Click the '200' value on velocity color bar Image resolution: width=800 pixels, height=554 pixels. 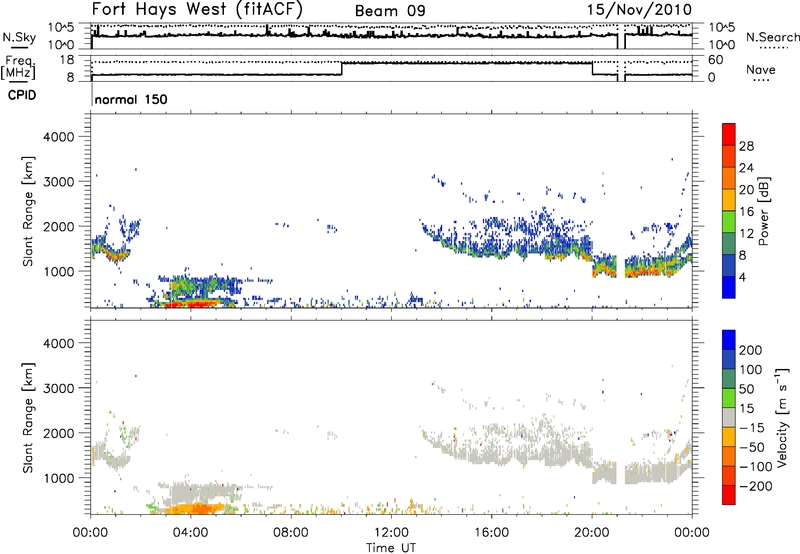751,350
